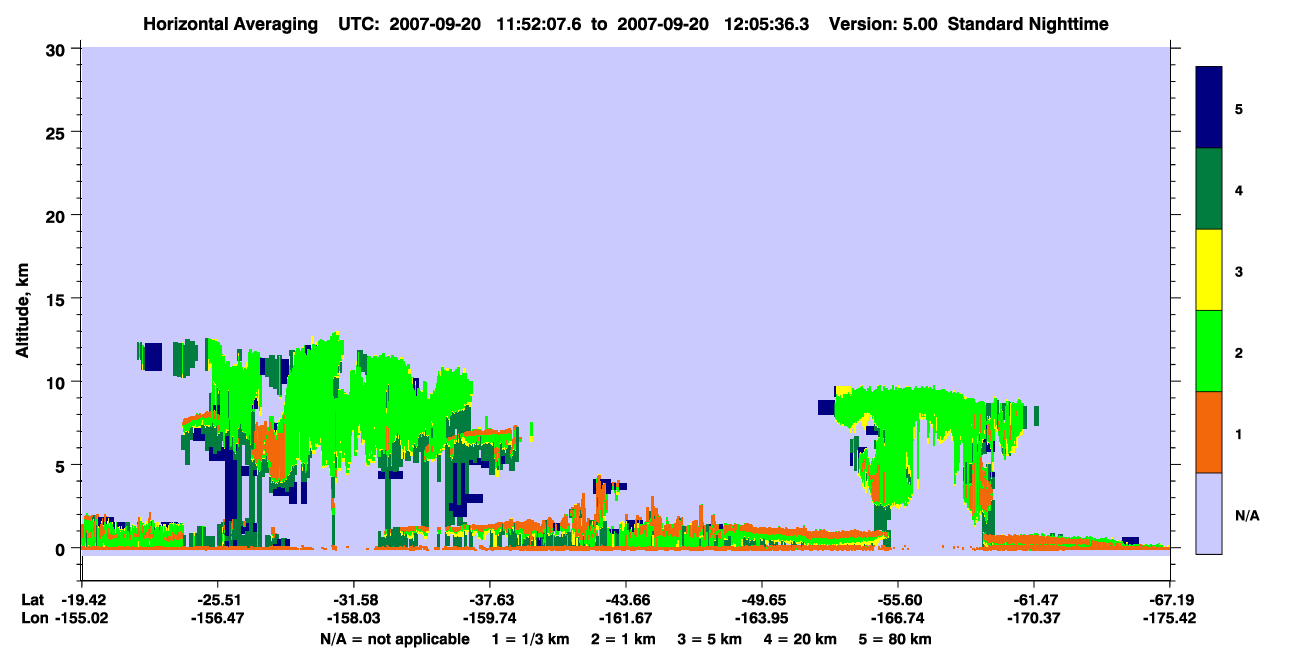Click longitude value -163.95

point(761,619)
